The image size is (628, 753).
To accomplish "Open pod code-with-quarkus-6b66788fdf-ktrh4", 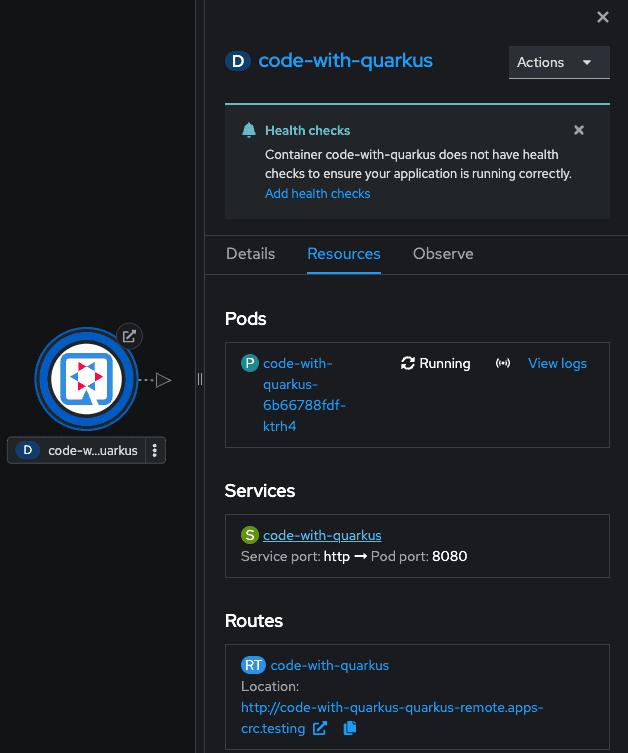I will 304,395.
